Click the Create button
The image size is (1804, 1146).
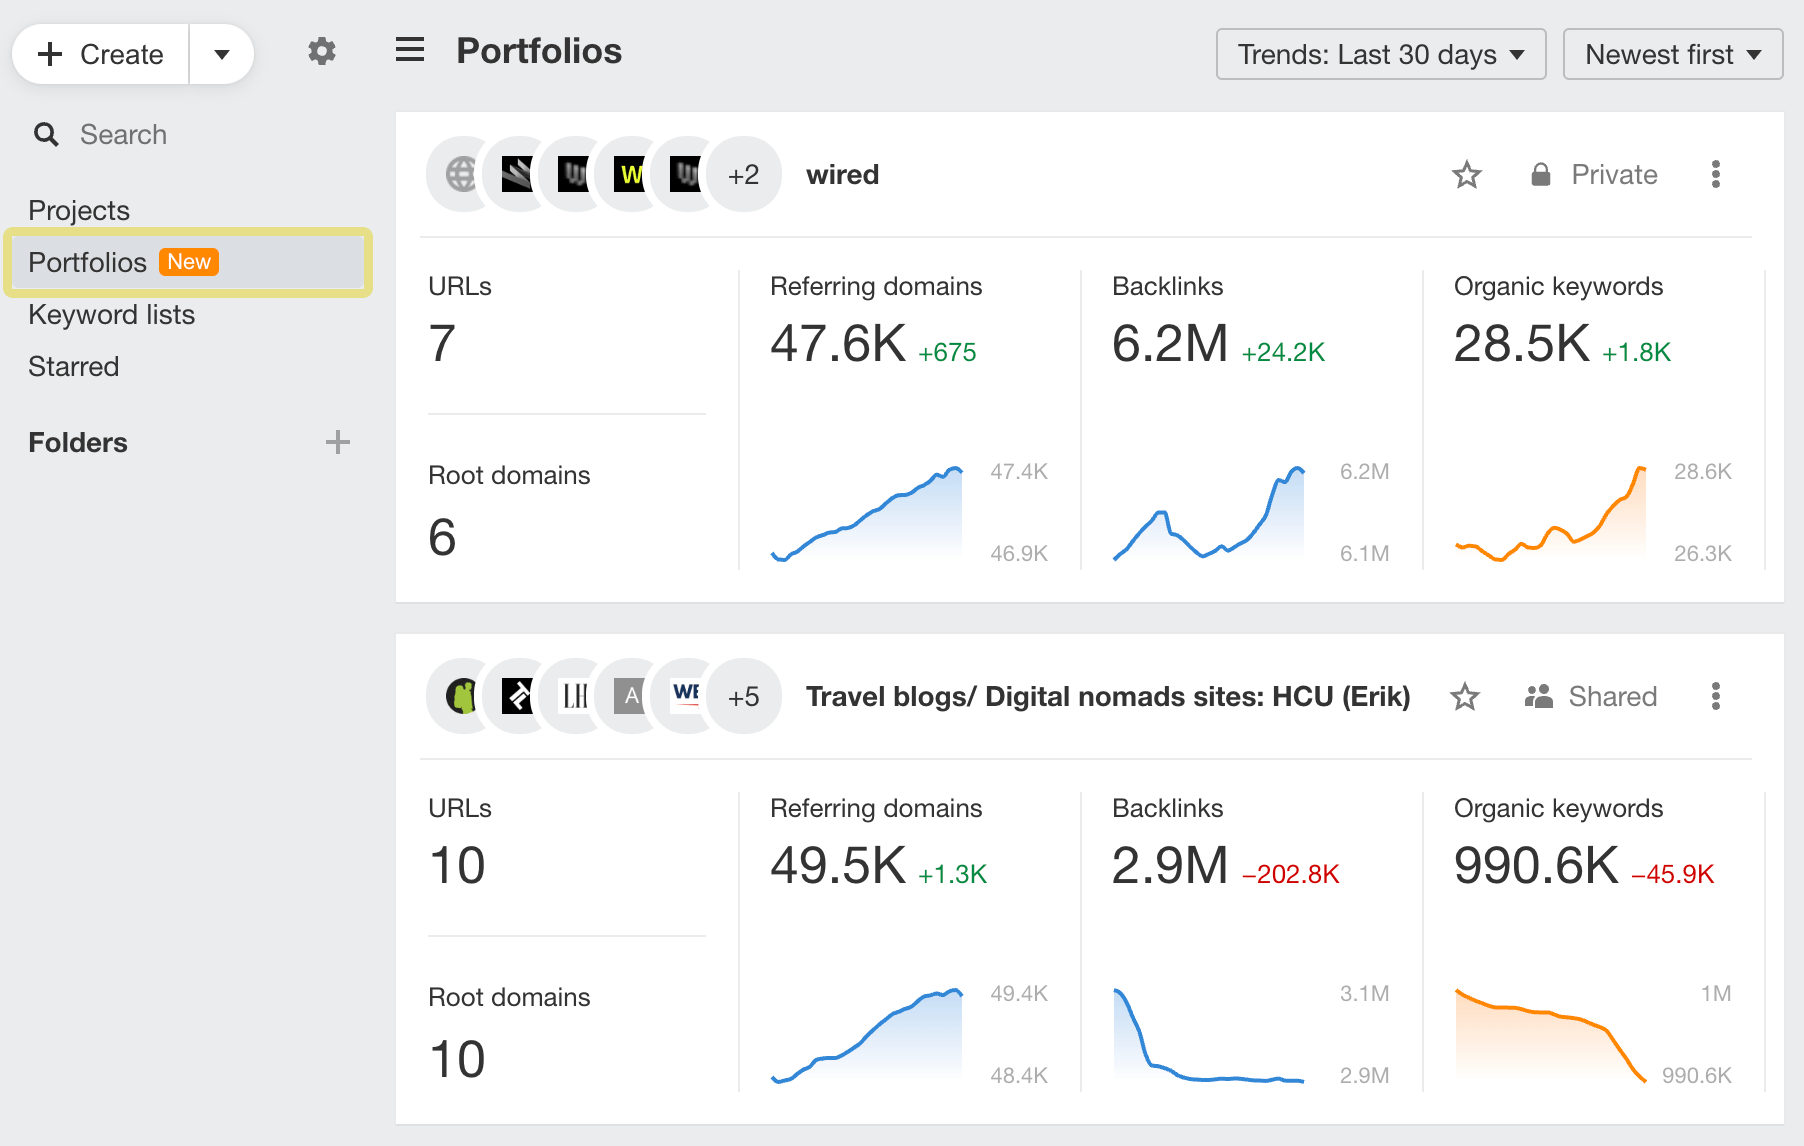[99, 54]
